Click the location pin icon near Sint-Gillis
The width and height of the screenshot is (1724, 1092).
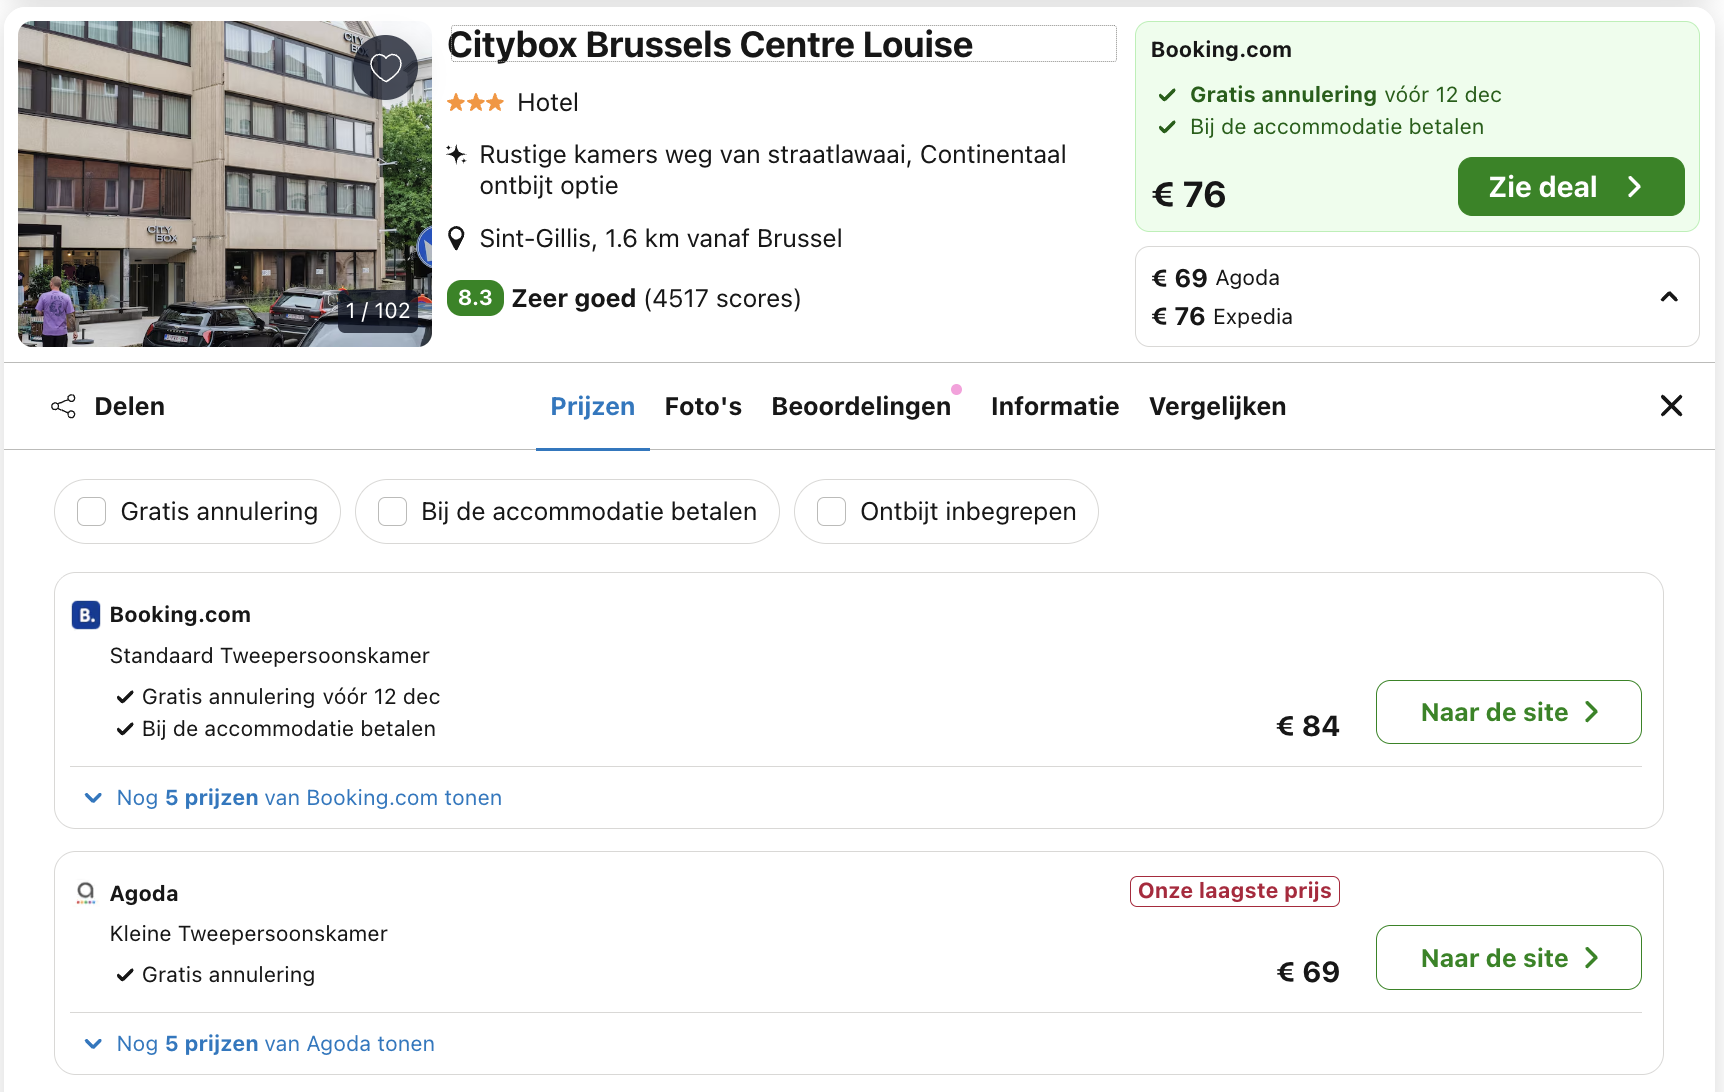(x=457, y=237)
